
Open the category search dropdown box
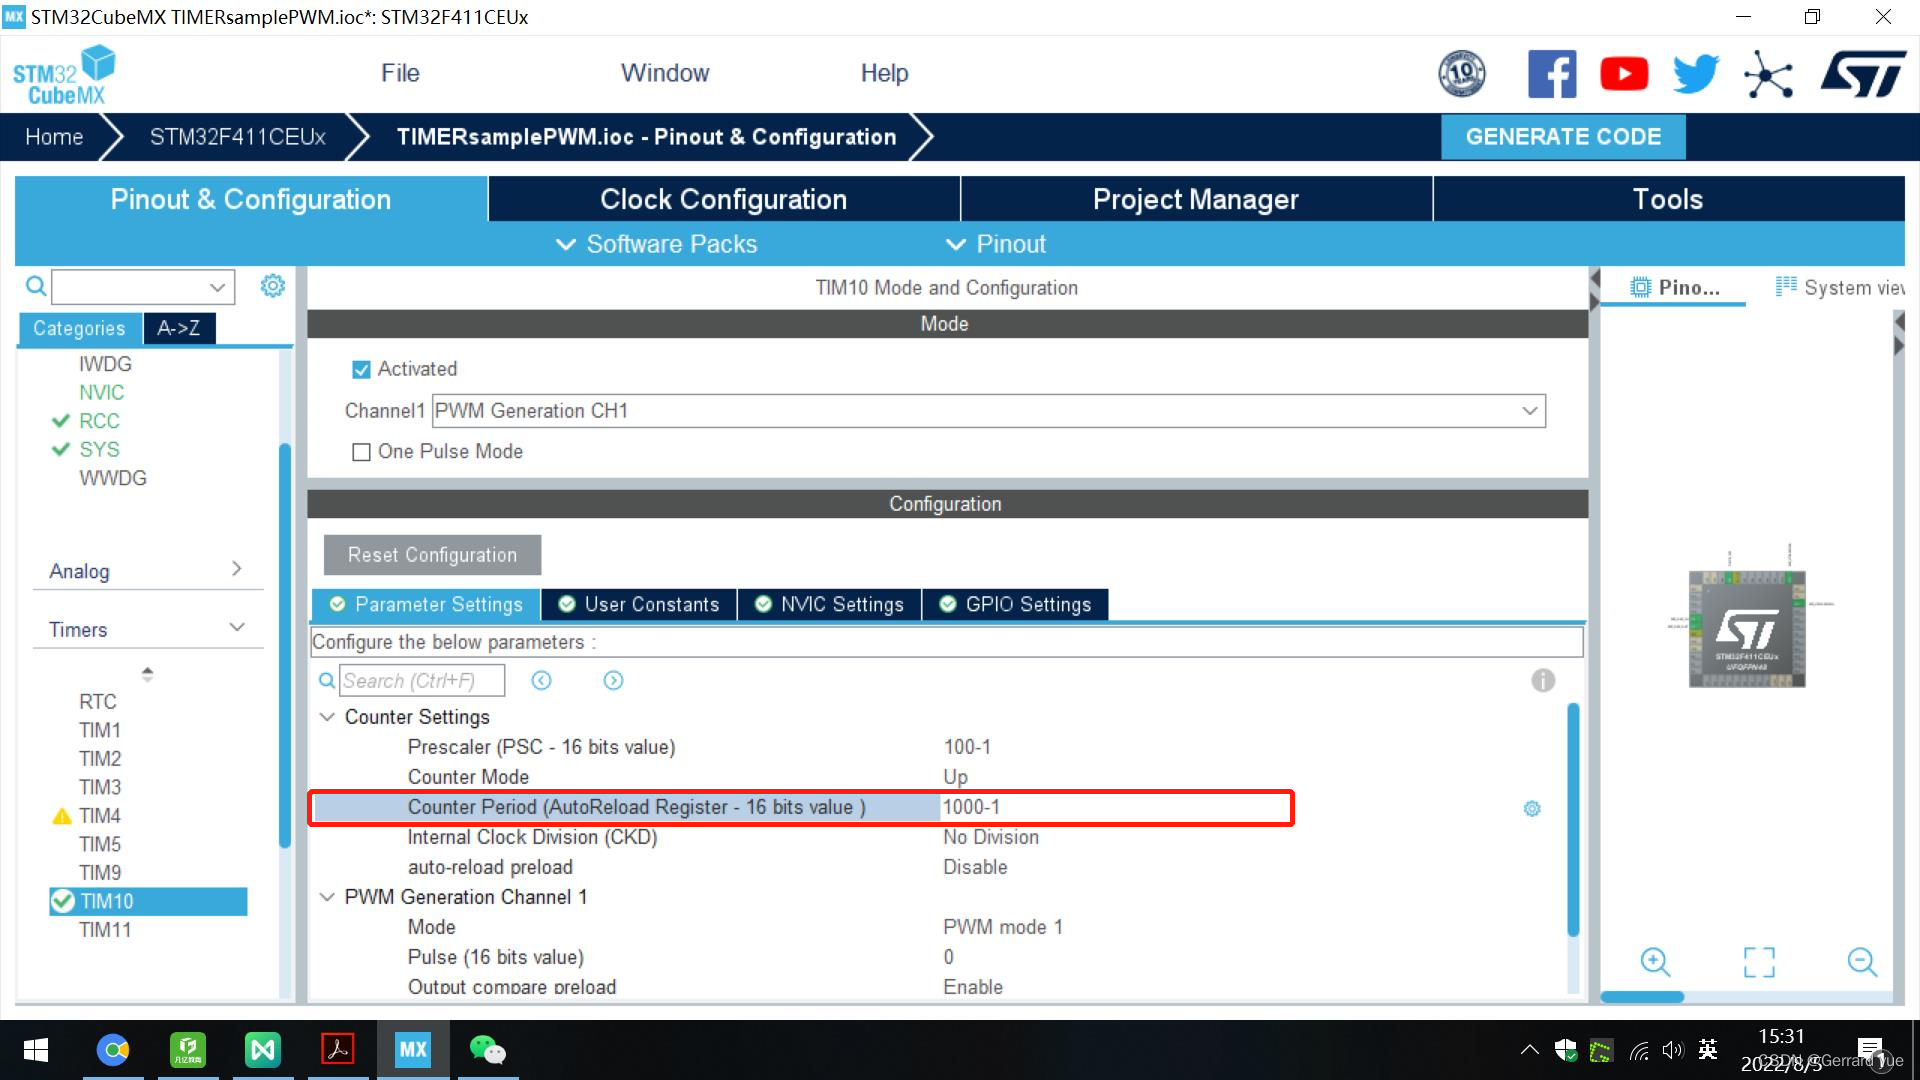click(x=143, y=287)
